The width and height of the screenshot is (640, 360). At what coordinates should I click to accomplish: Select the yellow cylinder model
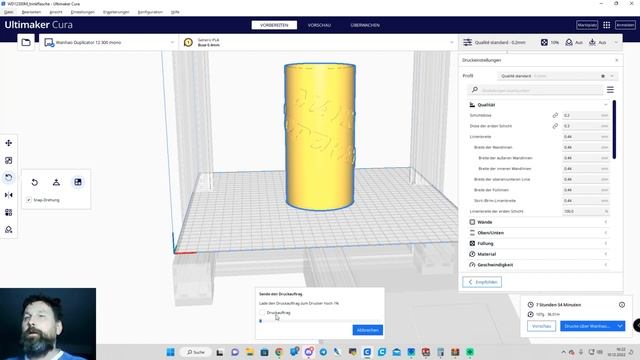point(320,137)
